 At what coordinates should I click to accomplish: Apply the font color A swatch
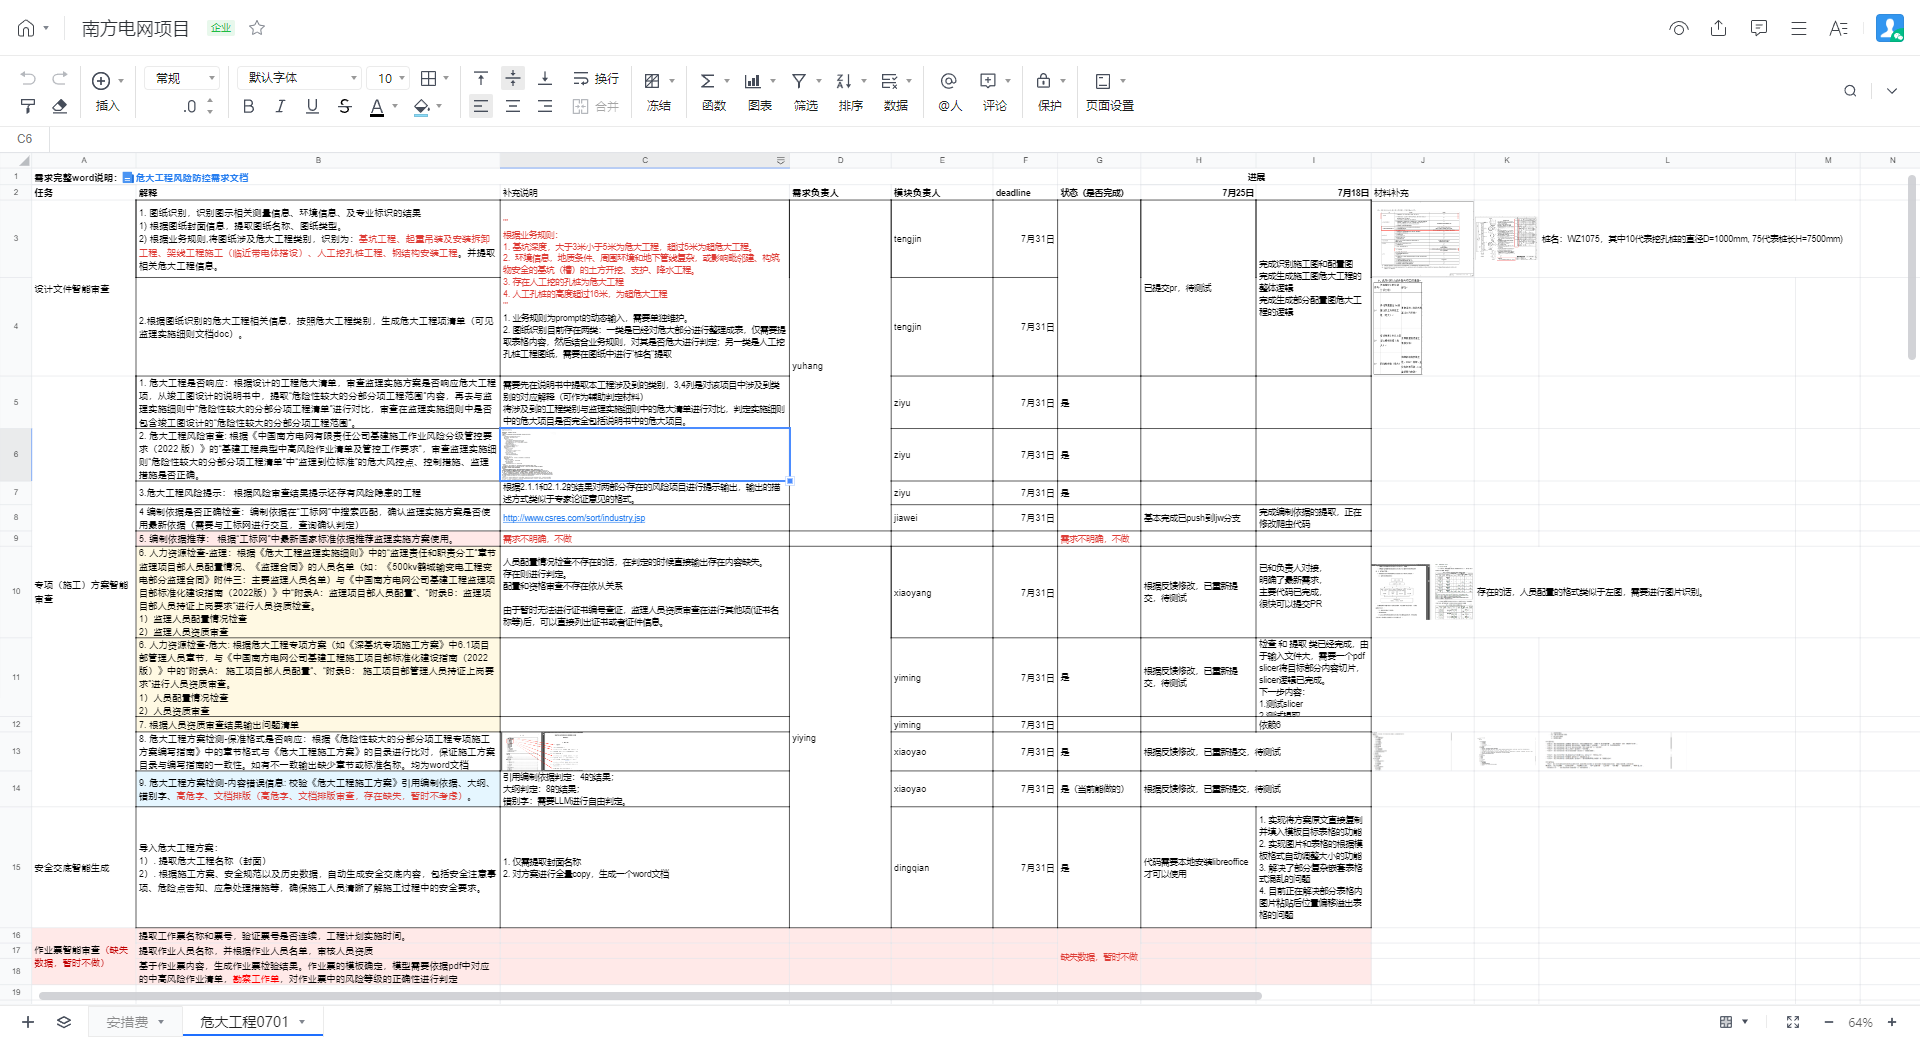click(x=377, y=106)
